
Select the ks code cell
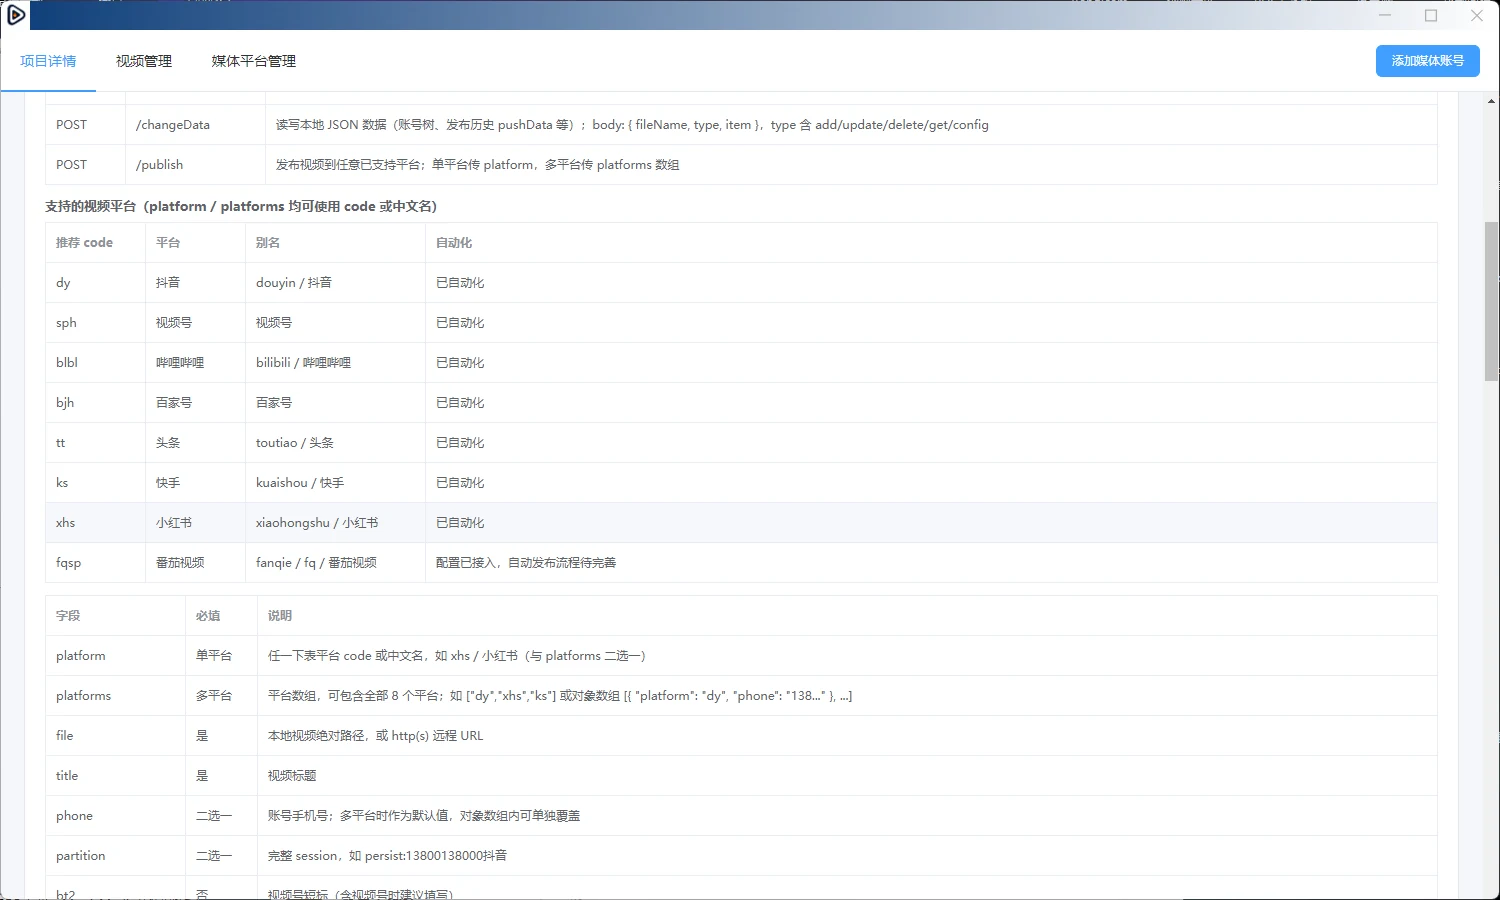tap(96, 483)
